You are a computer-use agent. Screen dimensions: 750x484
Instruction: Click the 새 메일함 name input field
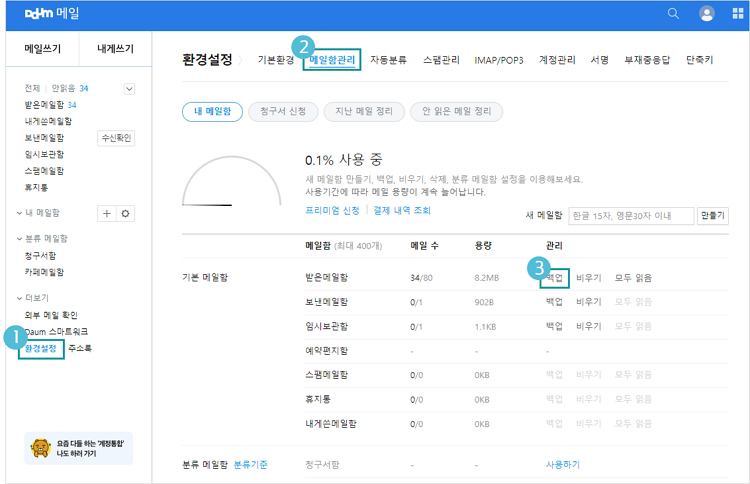click(x=630, y=215)
